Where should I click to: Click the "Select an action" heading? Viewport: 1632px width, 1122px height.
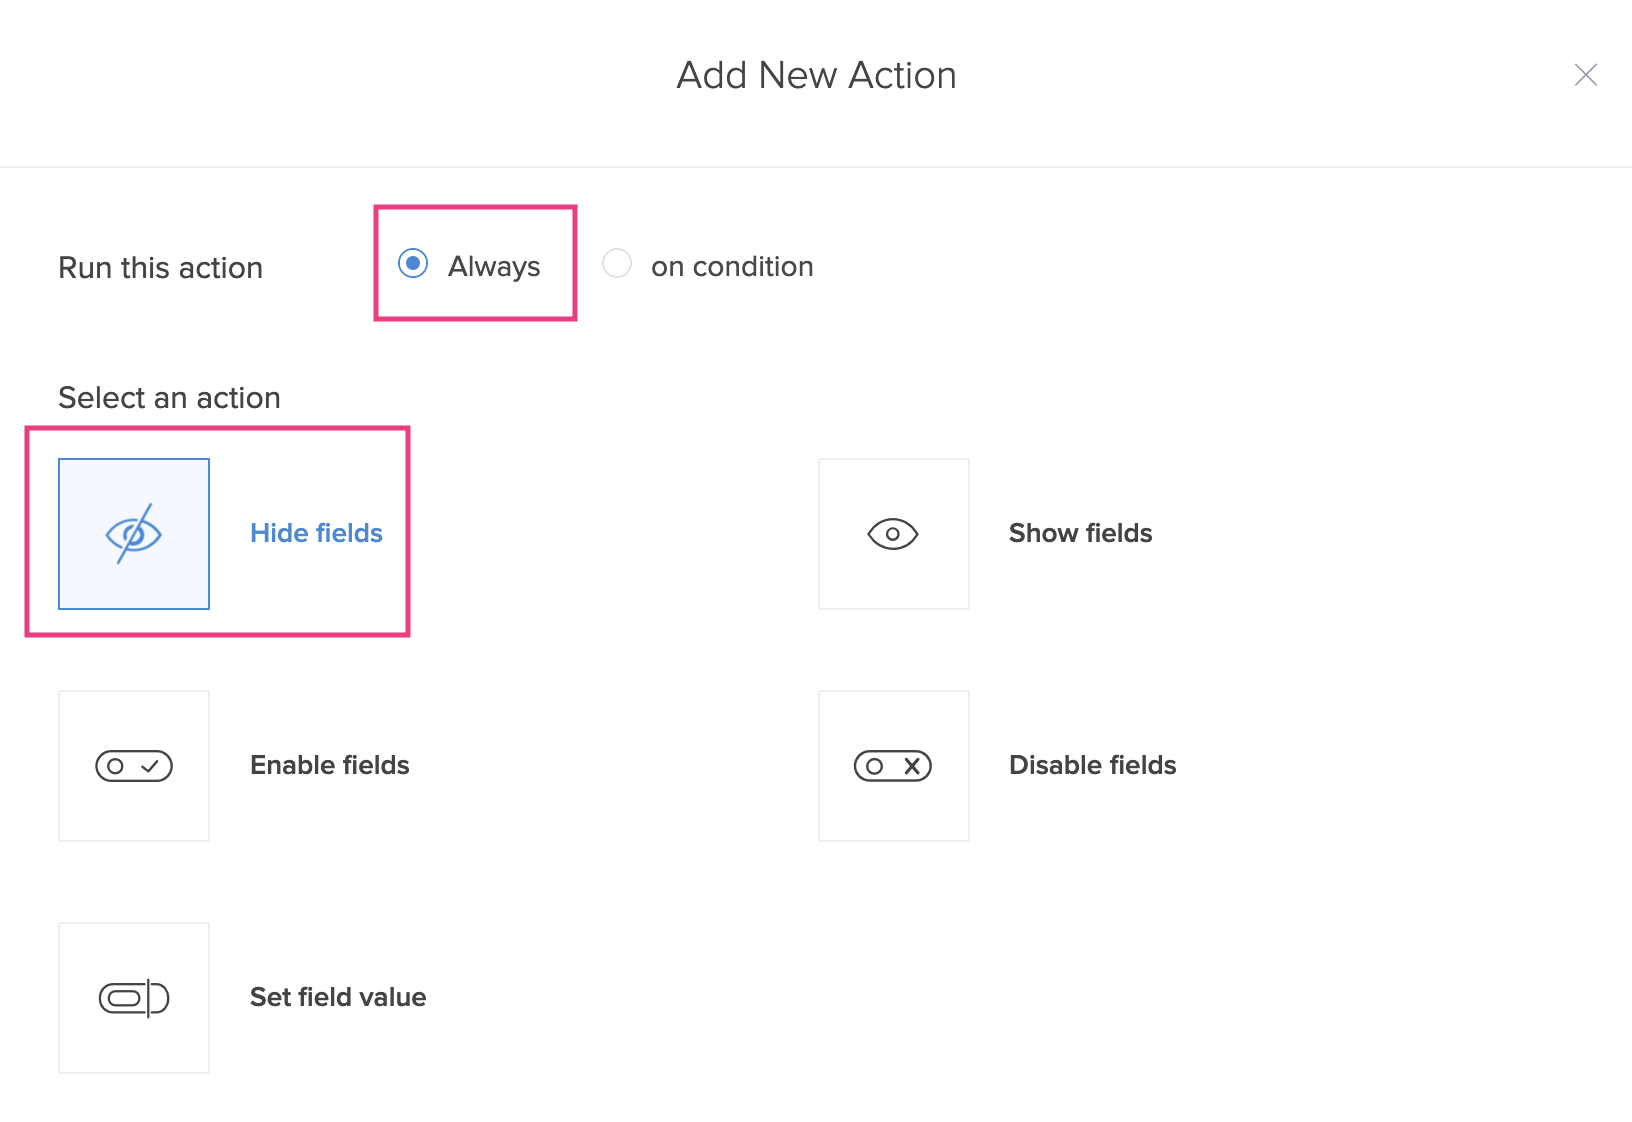tap(169, 398)
